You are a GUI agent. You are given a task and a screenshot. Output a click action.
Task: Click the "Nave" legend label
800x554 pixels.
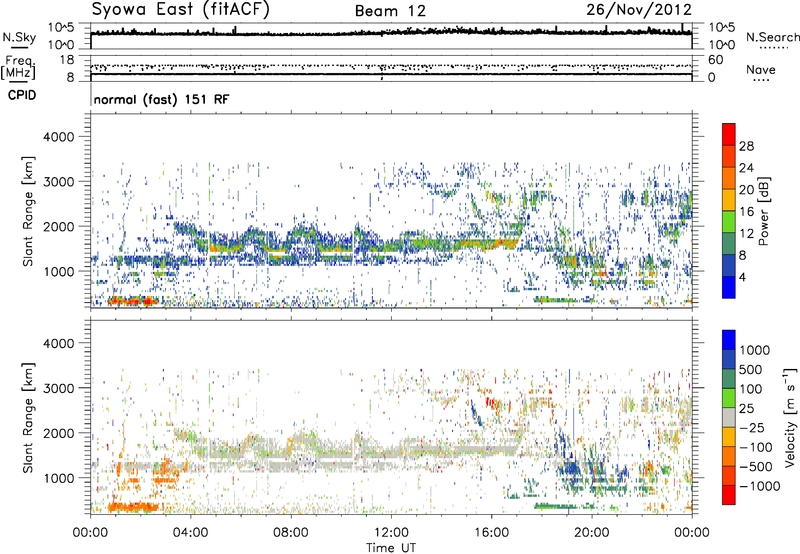click(x=761, y=69)
